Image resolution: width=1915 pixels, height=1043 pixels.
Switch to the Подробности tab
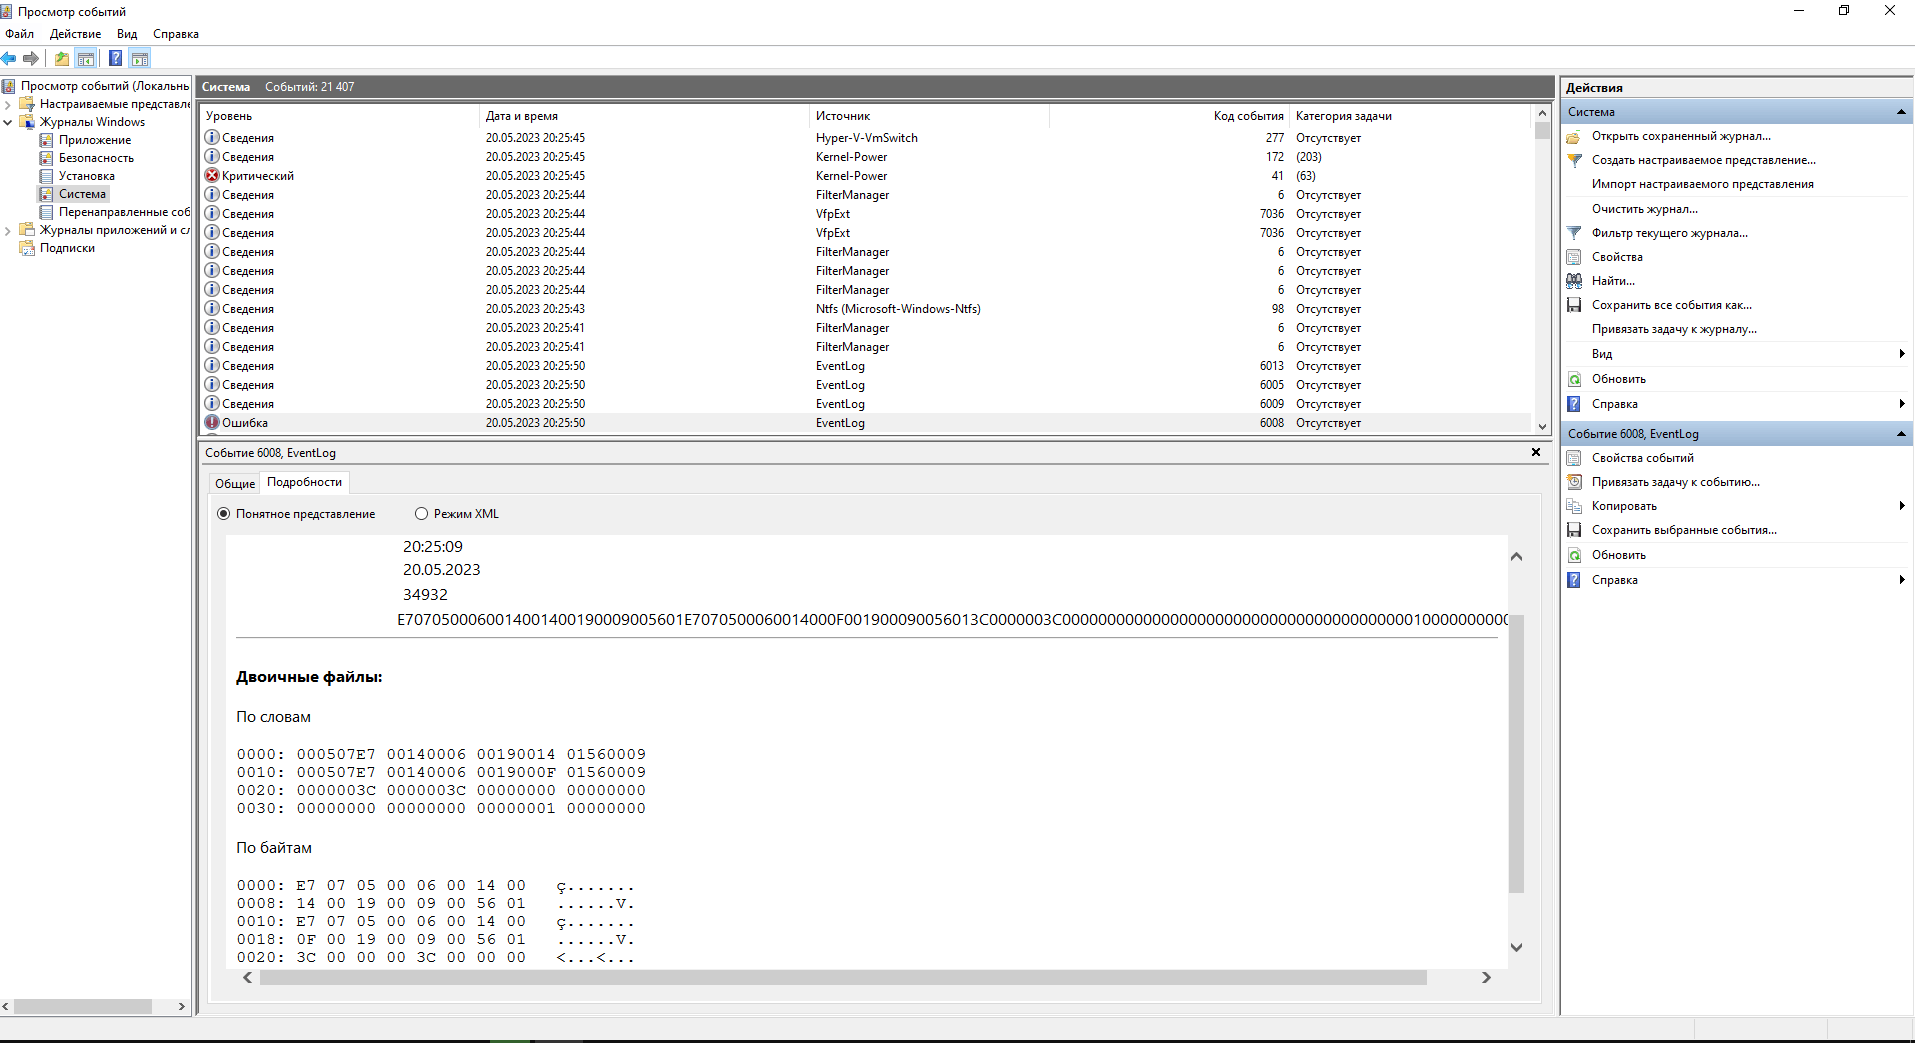pos(304,482)
